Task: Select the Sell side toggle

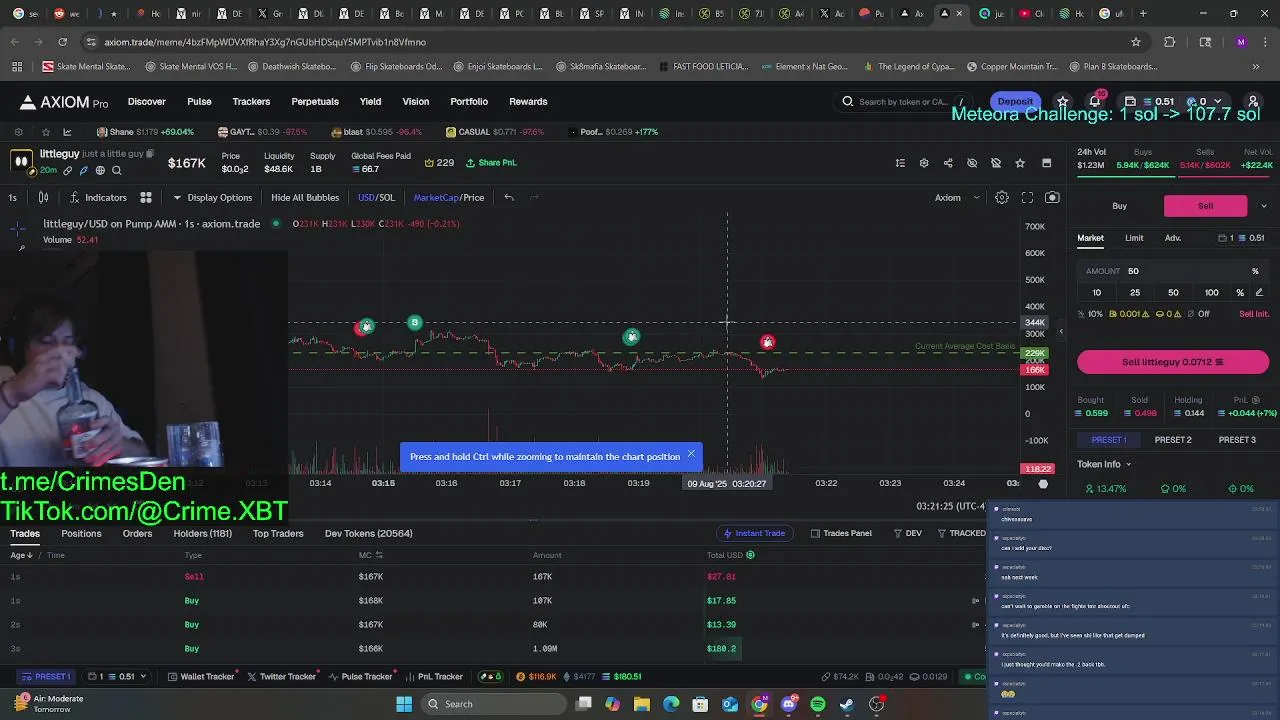Action: [1206, 206]
